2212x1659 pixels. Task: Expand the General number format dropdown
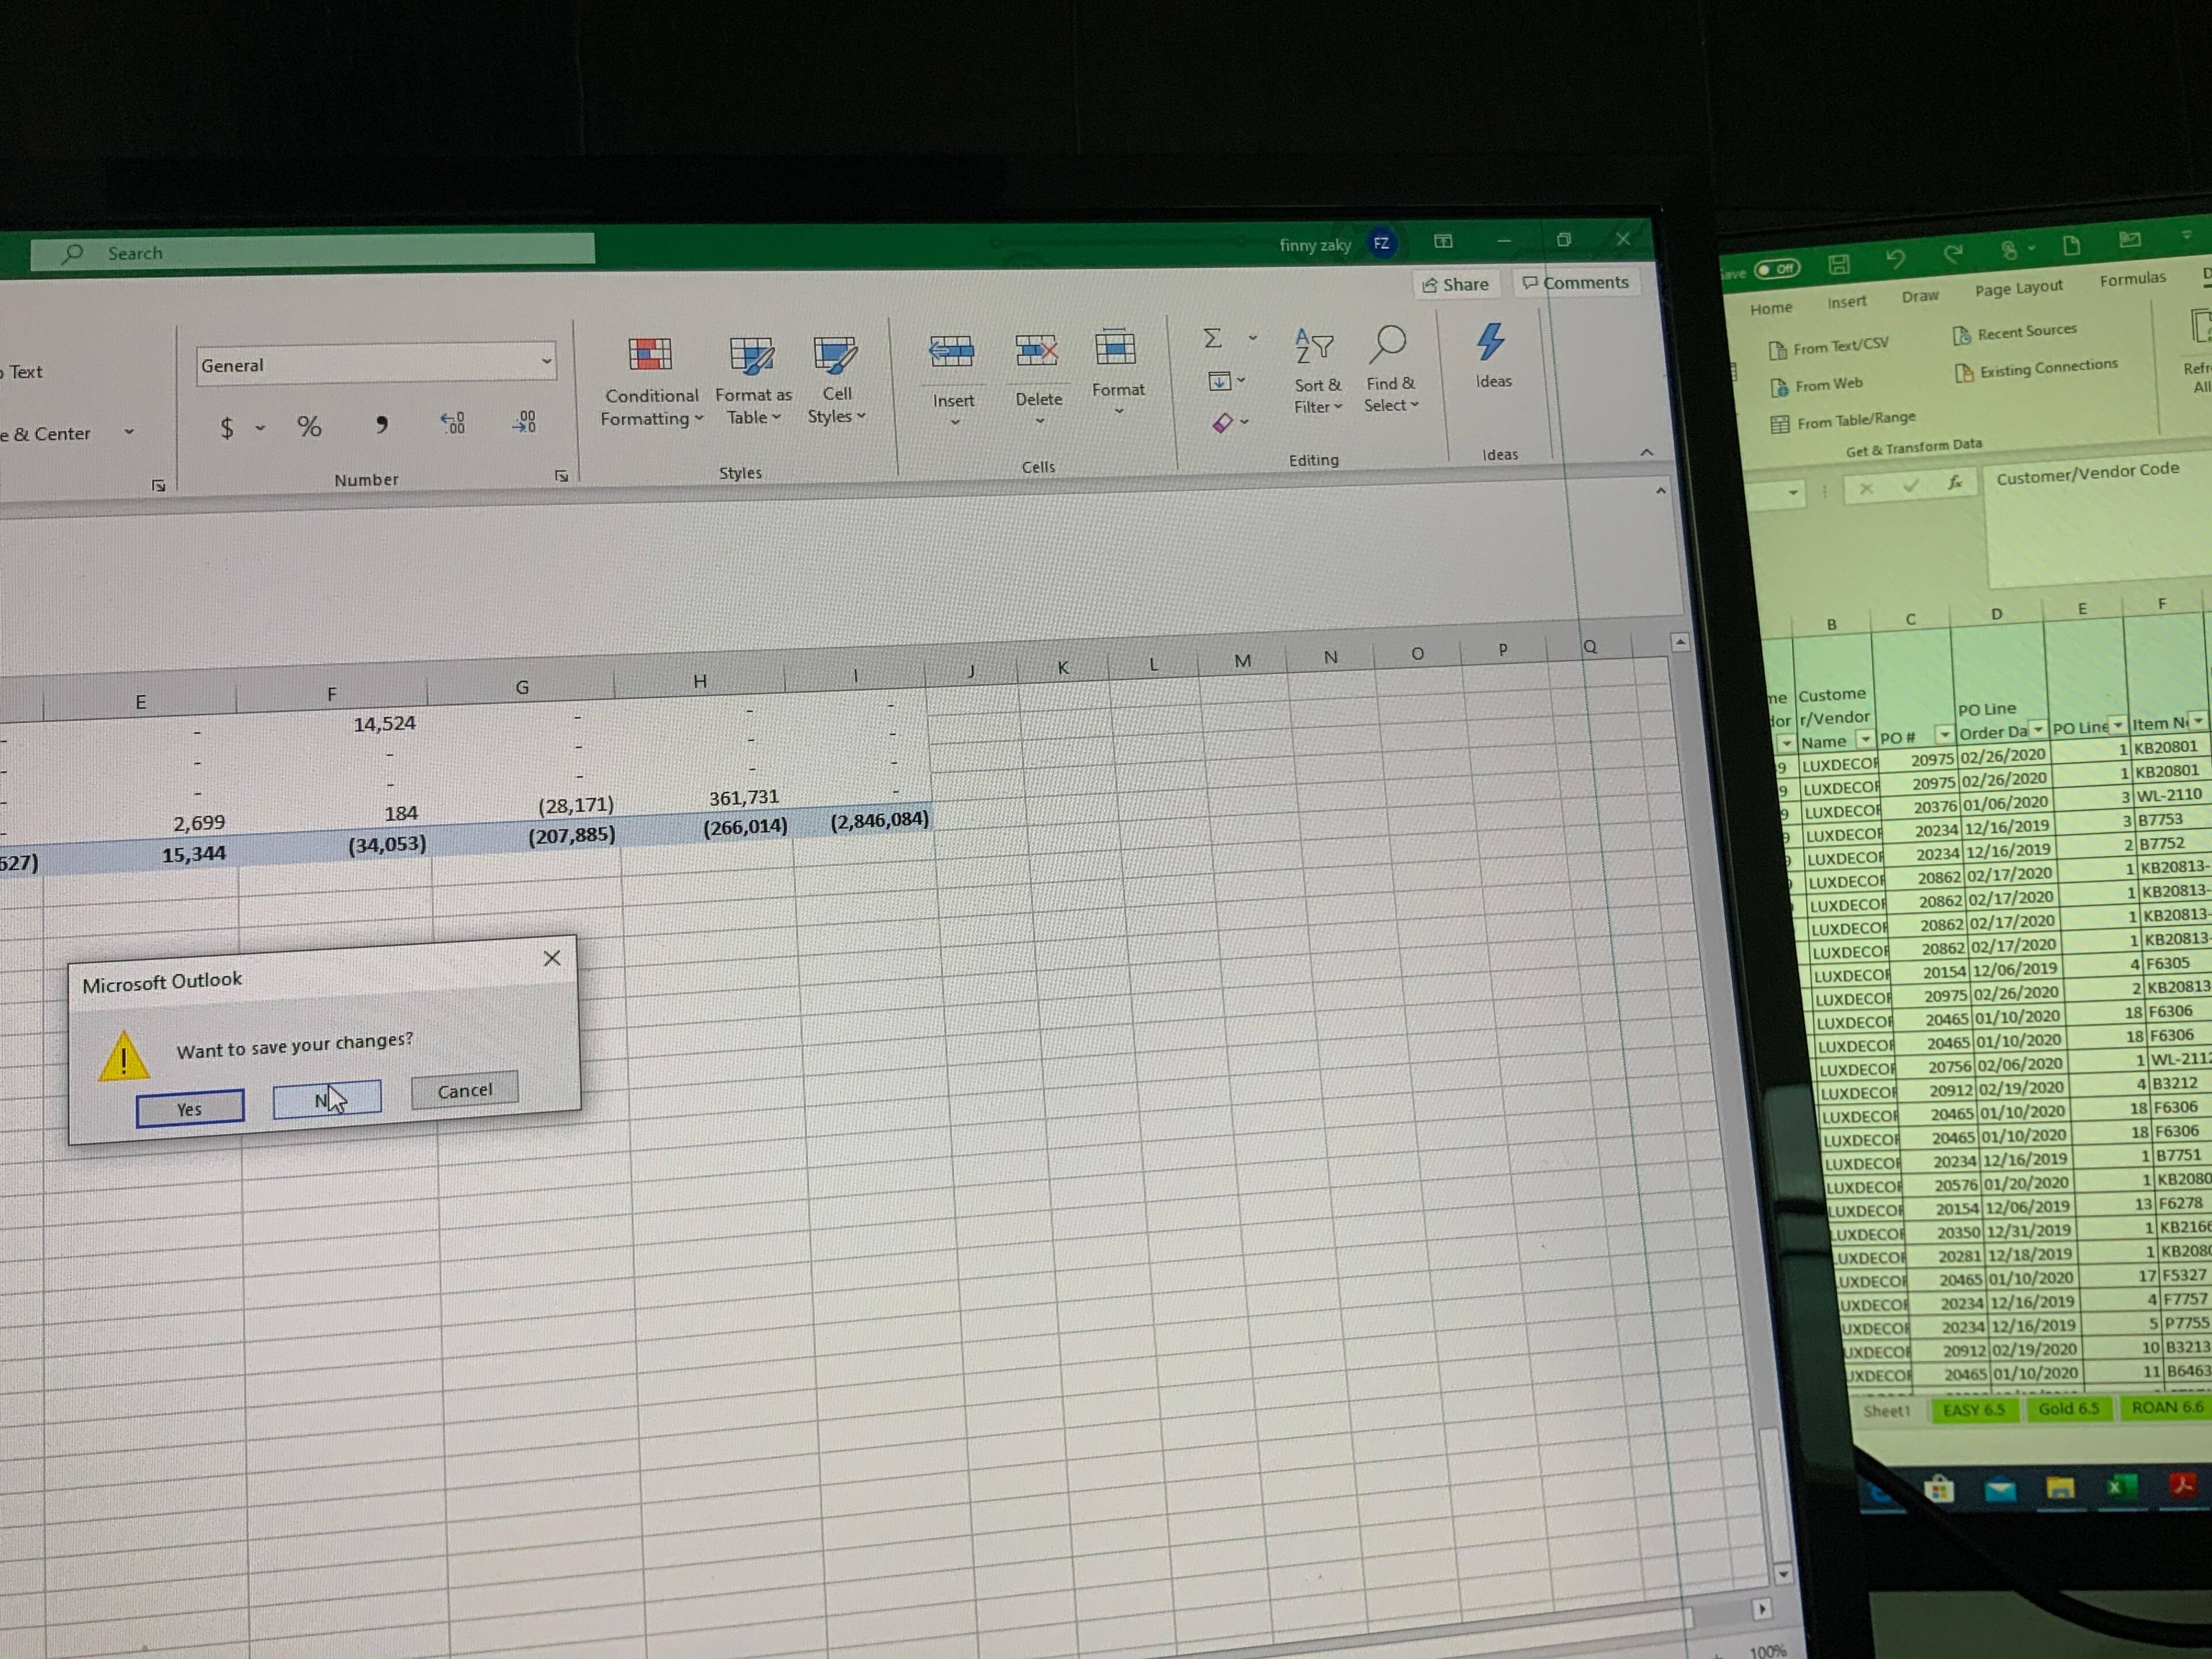tap(546, 361)
